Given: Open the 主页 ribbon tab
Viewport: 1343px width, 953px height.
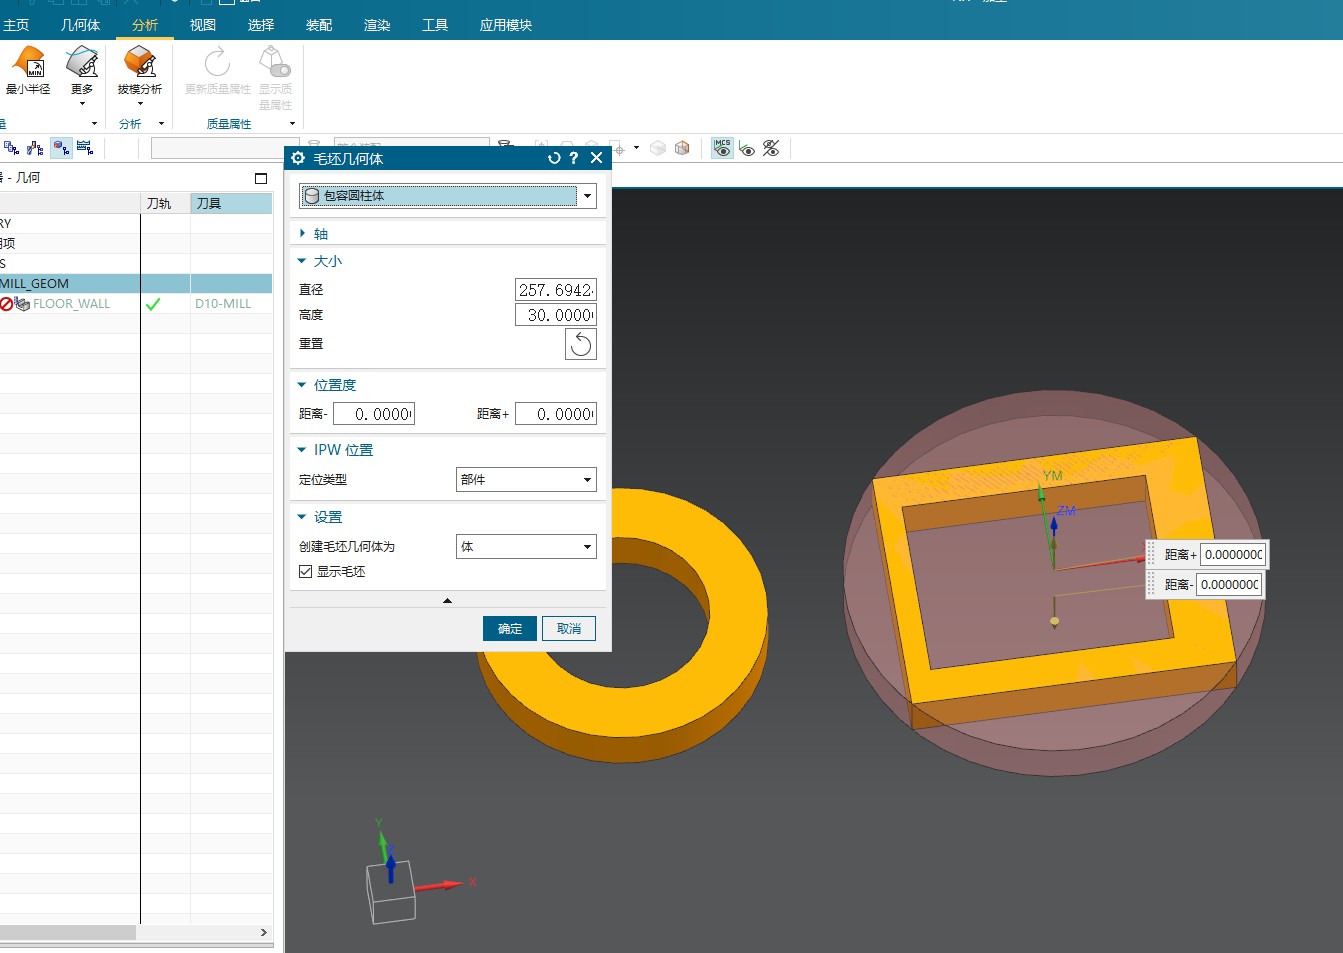Looking at the screenshot, I should coord(16,25).
